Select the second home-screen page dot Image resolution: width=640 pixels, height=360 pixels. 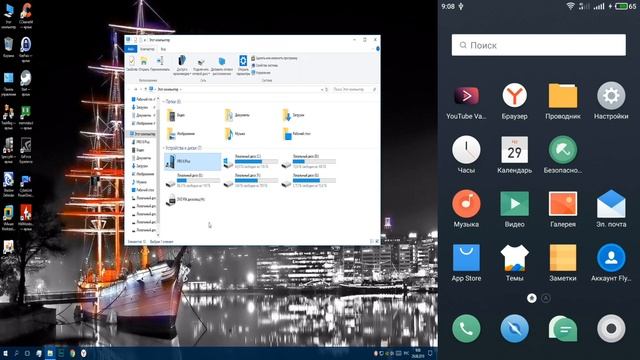click(546, 298)
